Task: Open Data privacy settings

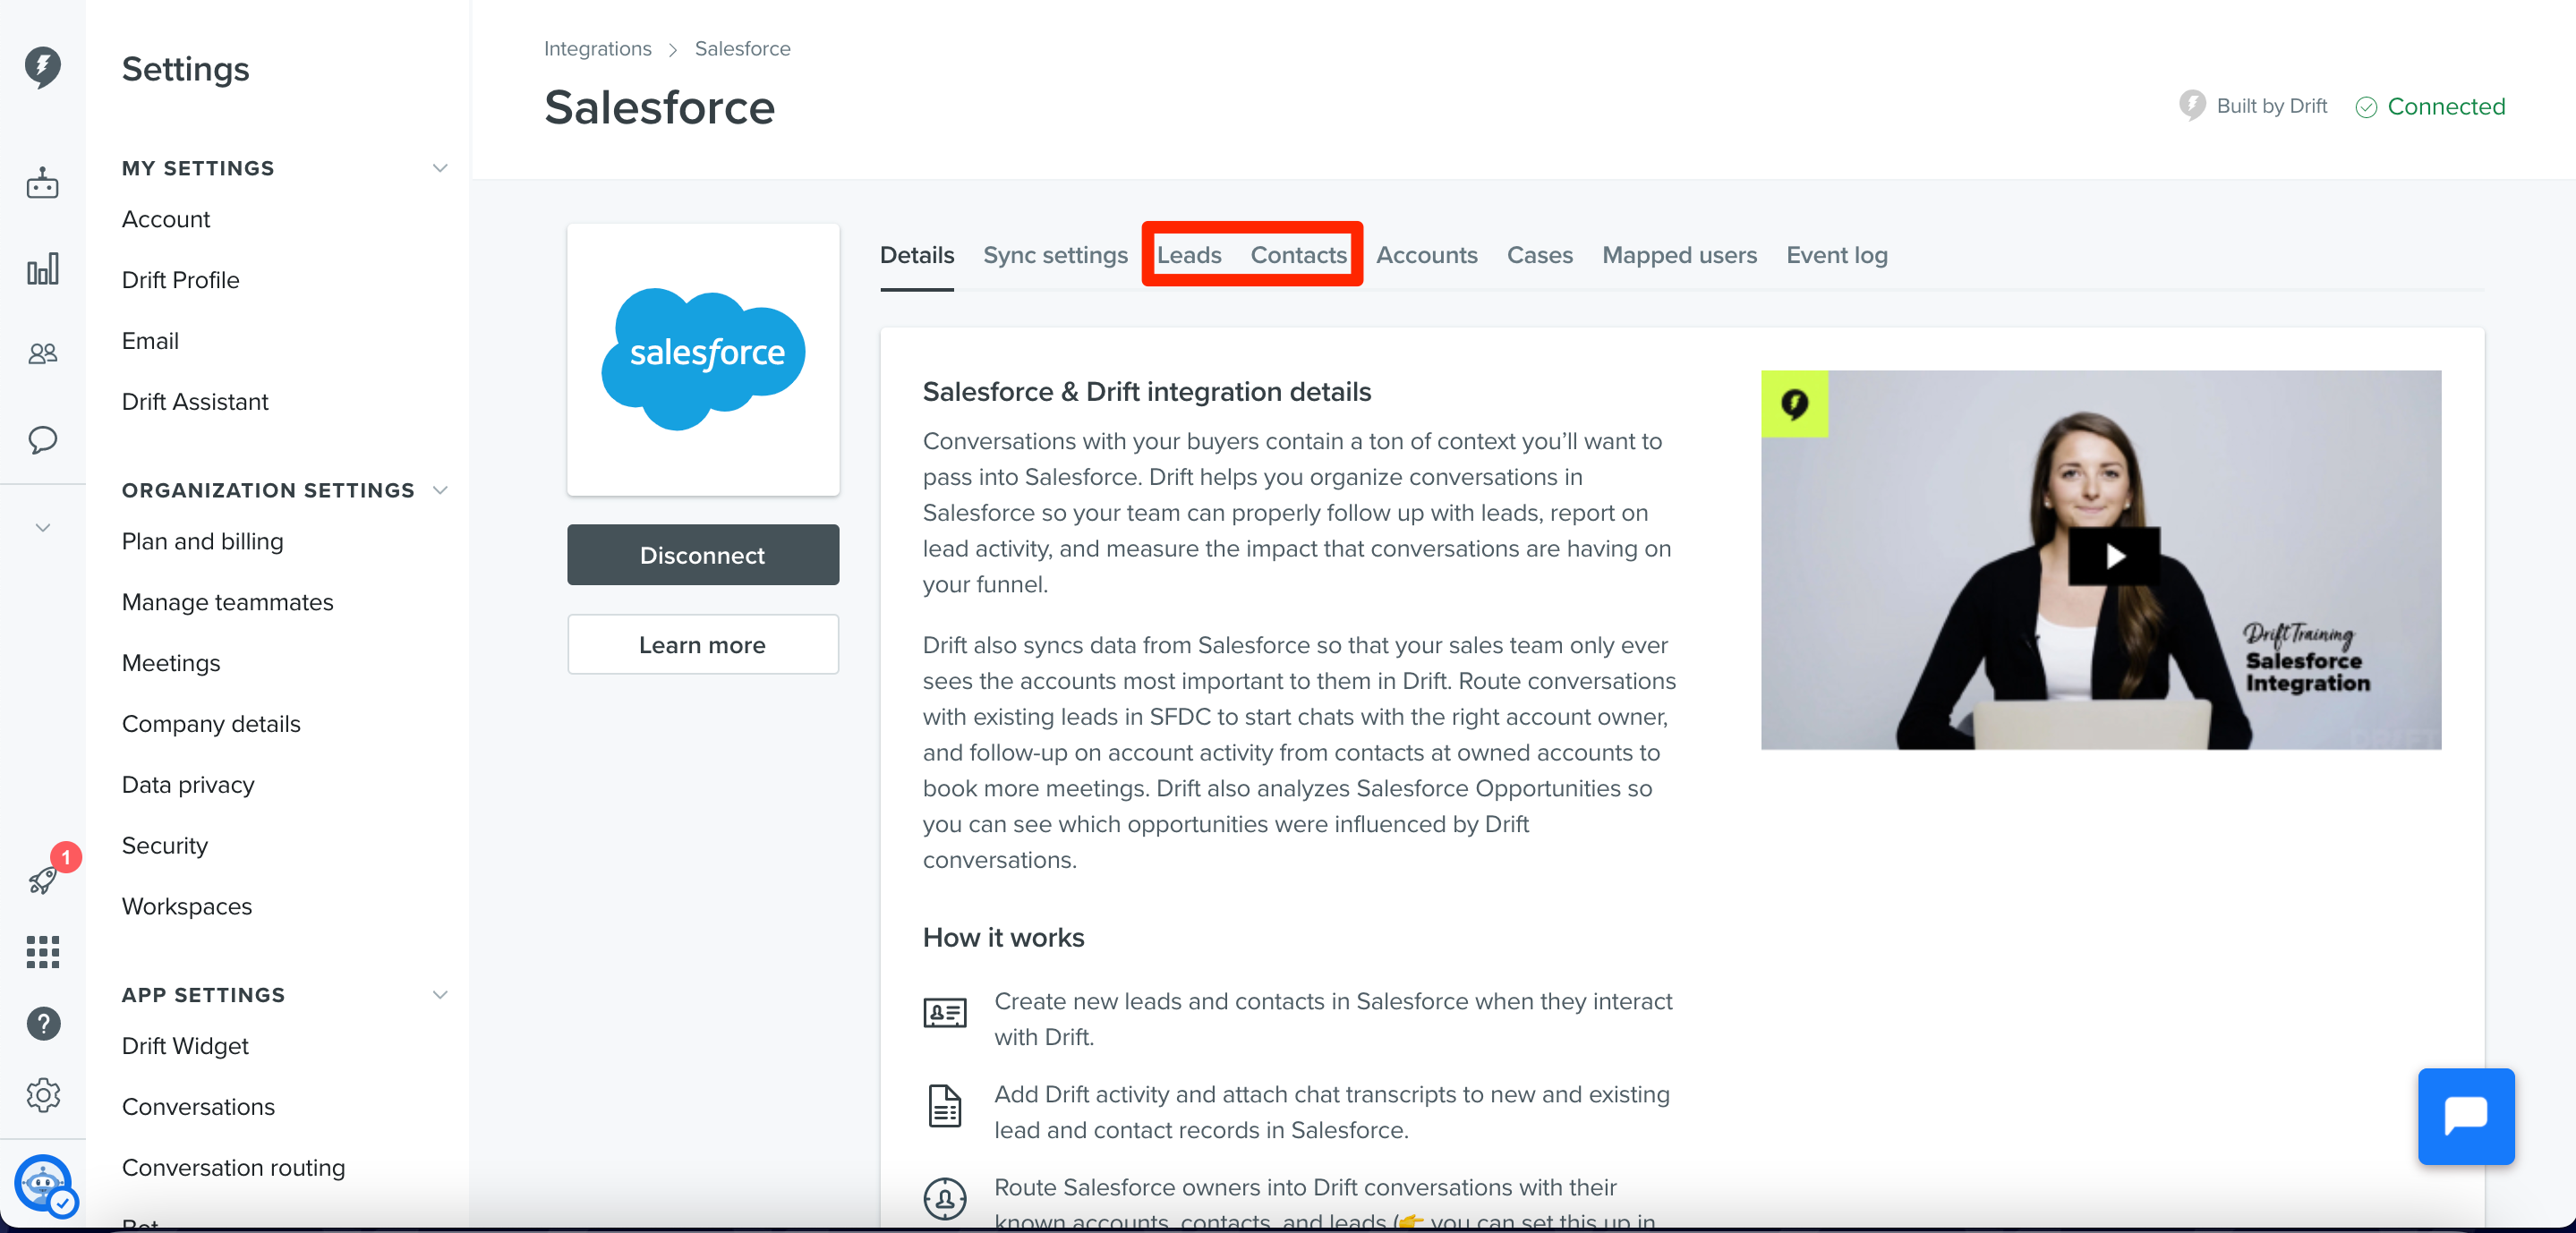Action: coord(188,785)
